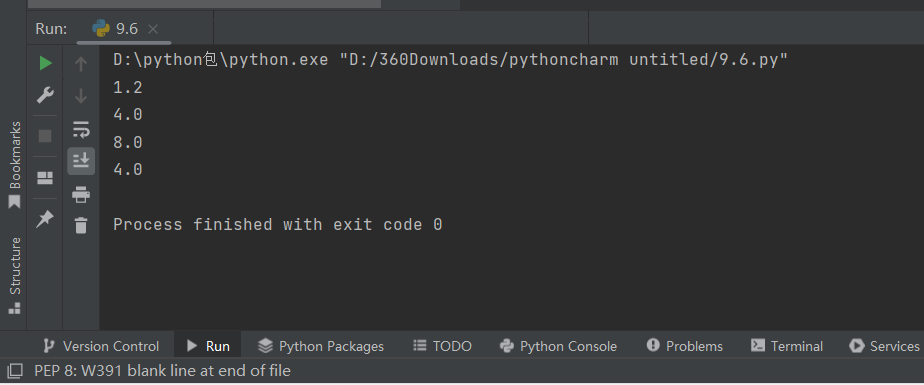The height and width of the screenshot is (385, 924).
Task: Click the restore layout icon
Action: (x=45, y=178)
